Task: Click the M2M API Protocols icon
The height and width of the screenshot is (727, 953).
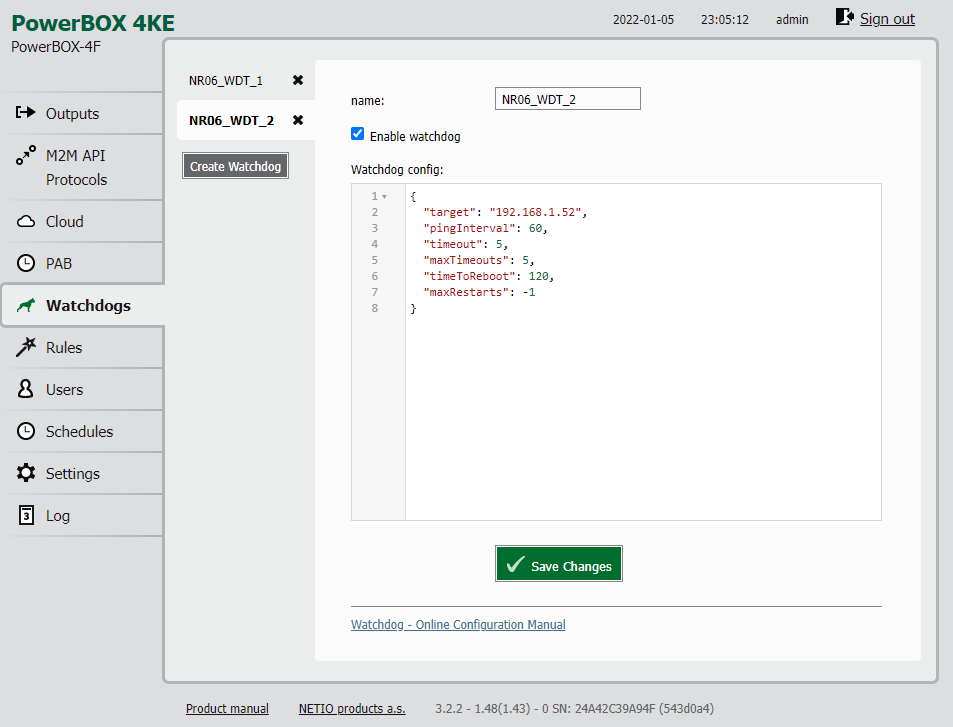Action: (26, 157)
